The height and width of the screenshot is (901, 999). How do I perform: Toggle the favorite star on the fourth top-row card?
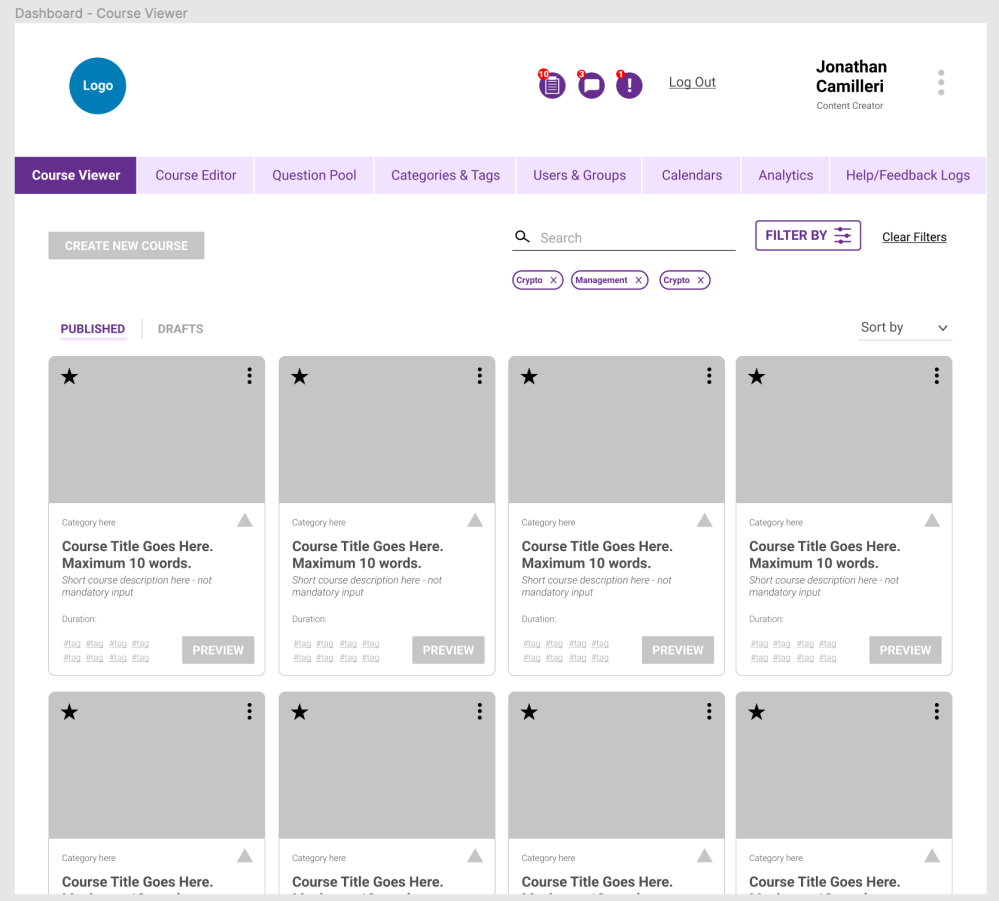(756, 377)
